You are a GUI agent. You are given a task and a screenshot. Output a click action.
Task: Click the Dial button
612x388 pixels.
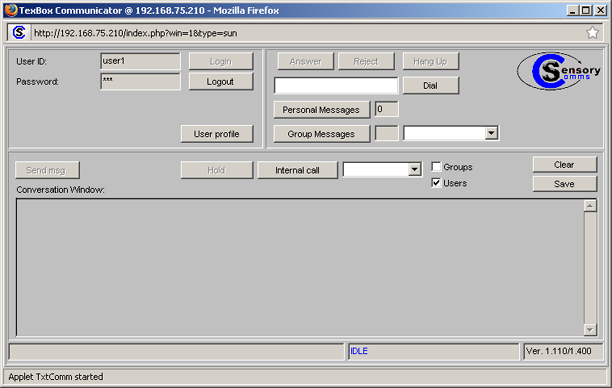431,85
